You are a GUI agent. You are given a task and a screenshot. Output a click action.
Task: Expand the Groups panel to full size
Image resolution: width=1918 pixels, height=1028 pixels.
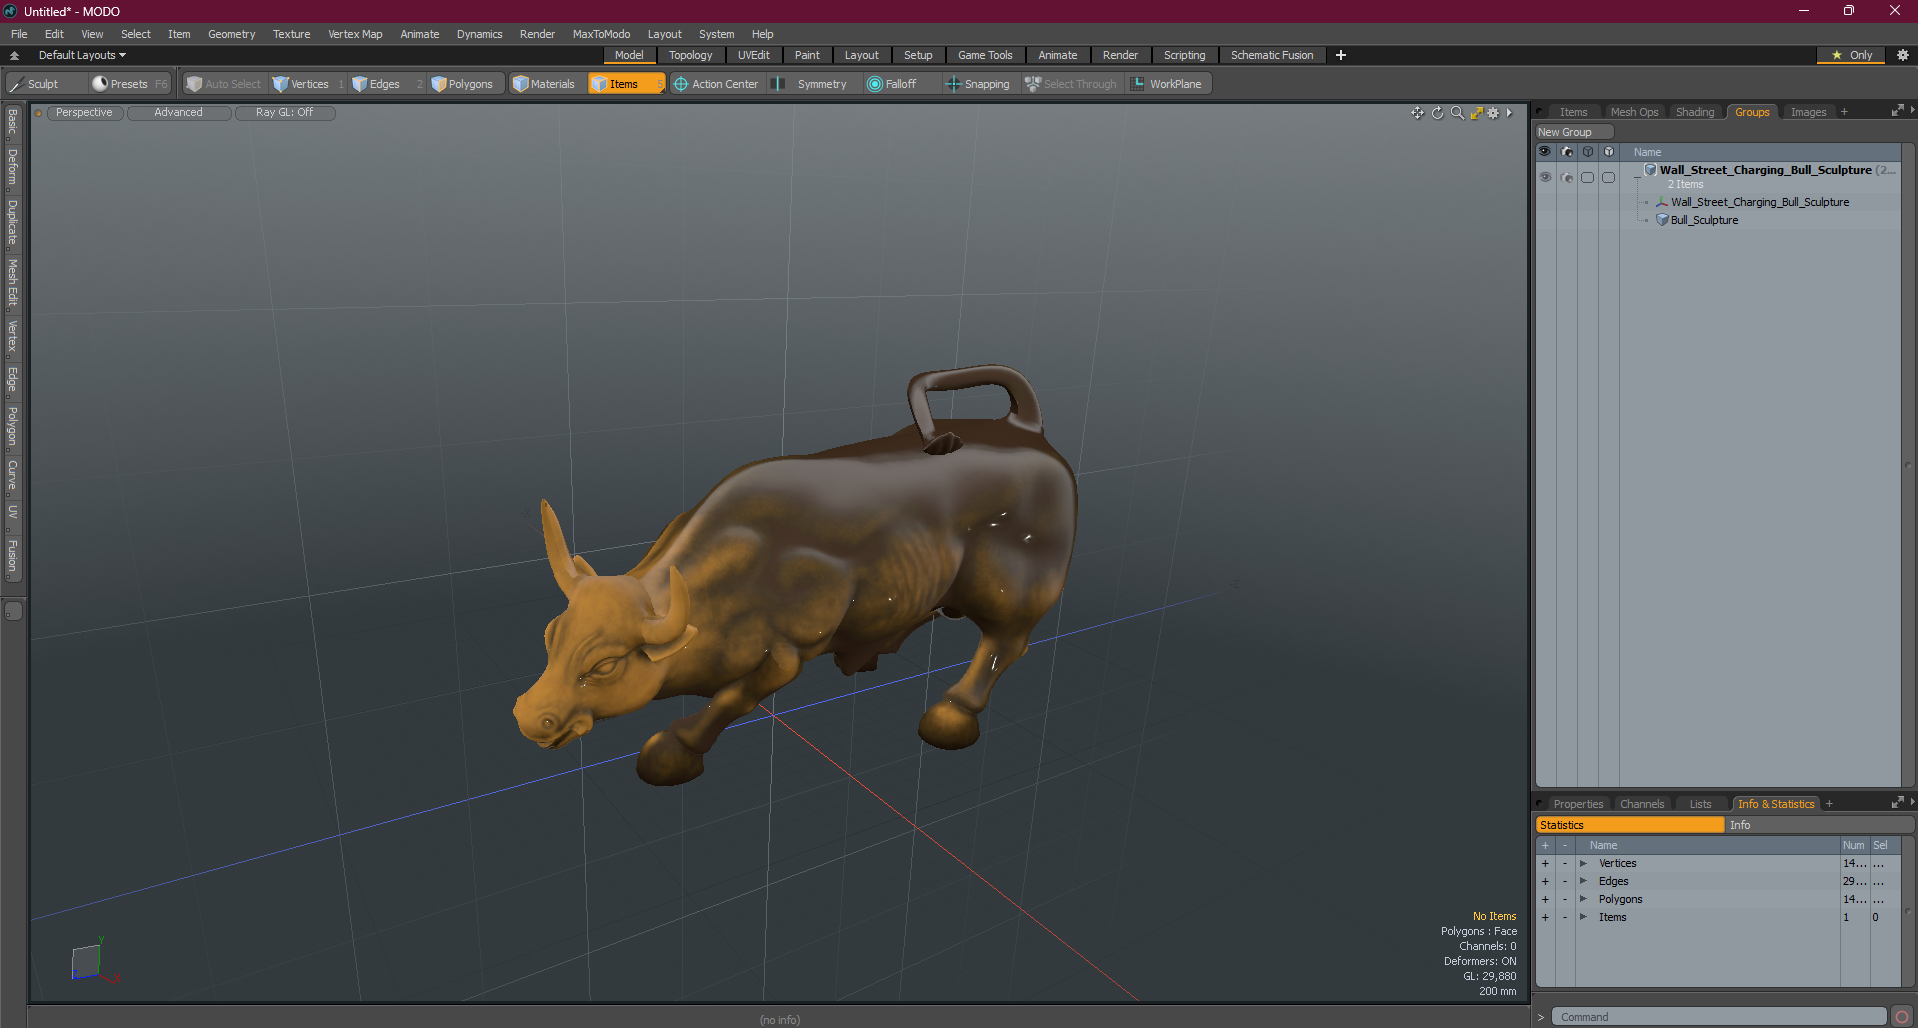click(x=1897, y=111)
